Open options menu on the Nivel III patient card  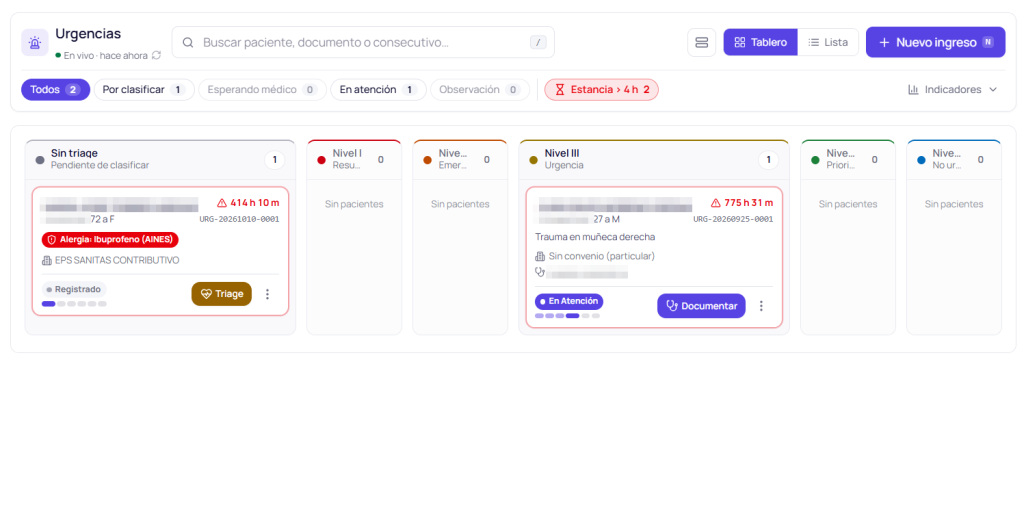[761, 306]
